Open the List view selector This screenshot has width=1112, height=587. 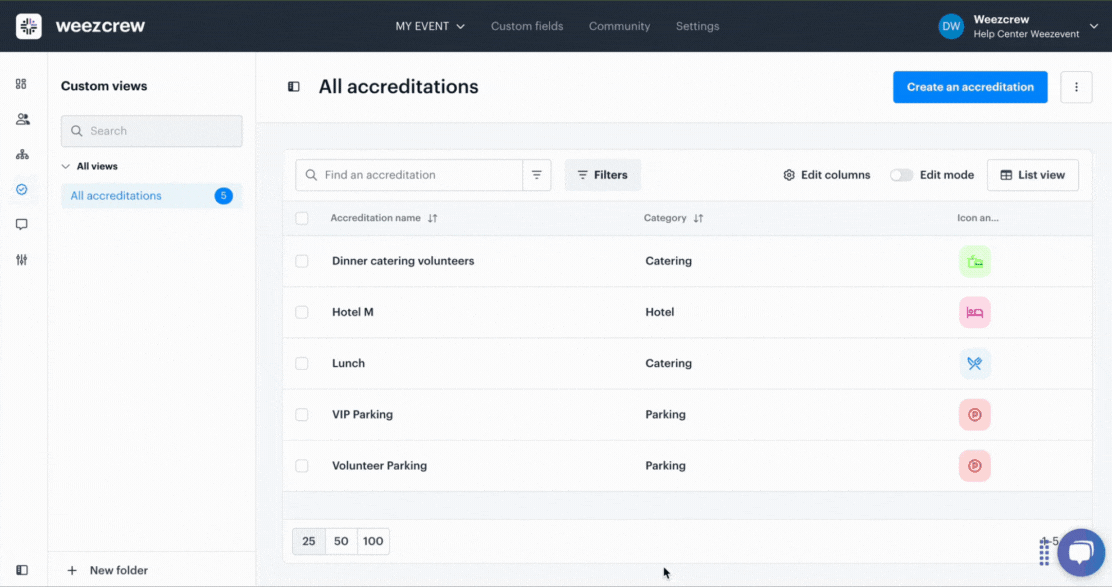(1033, 175)
